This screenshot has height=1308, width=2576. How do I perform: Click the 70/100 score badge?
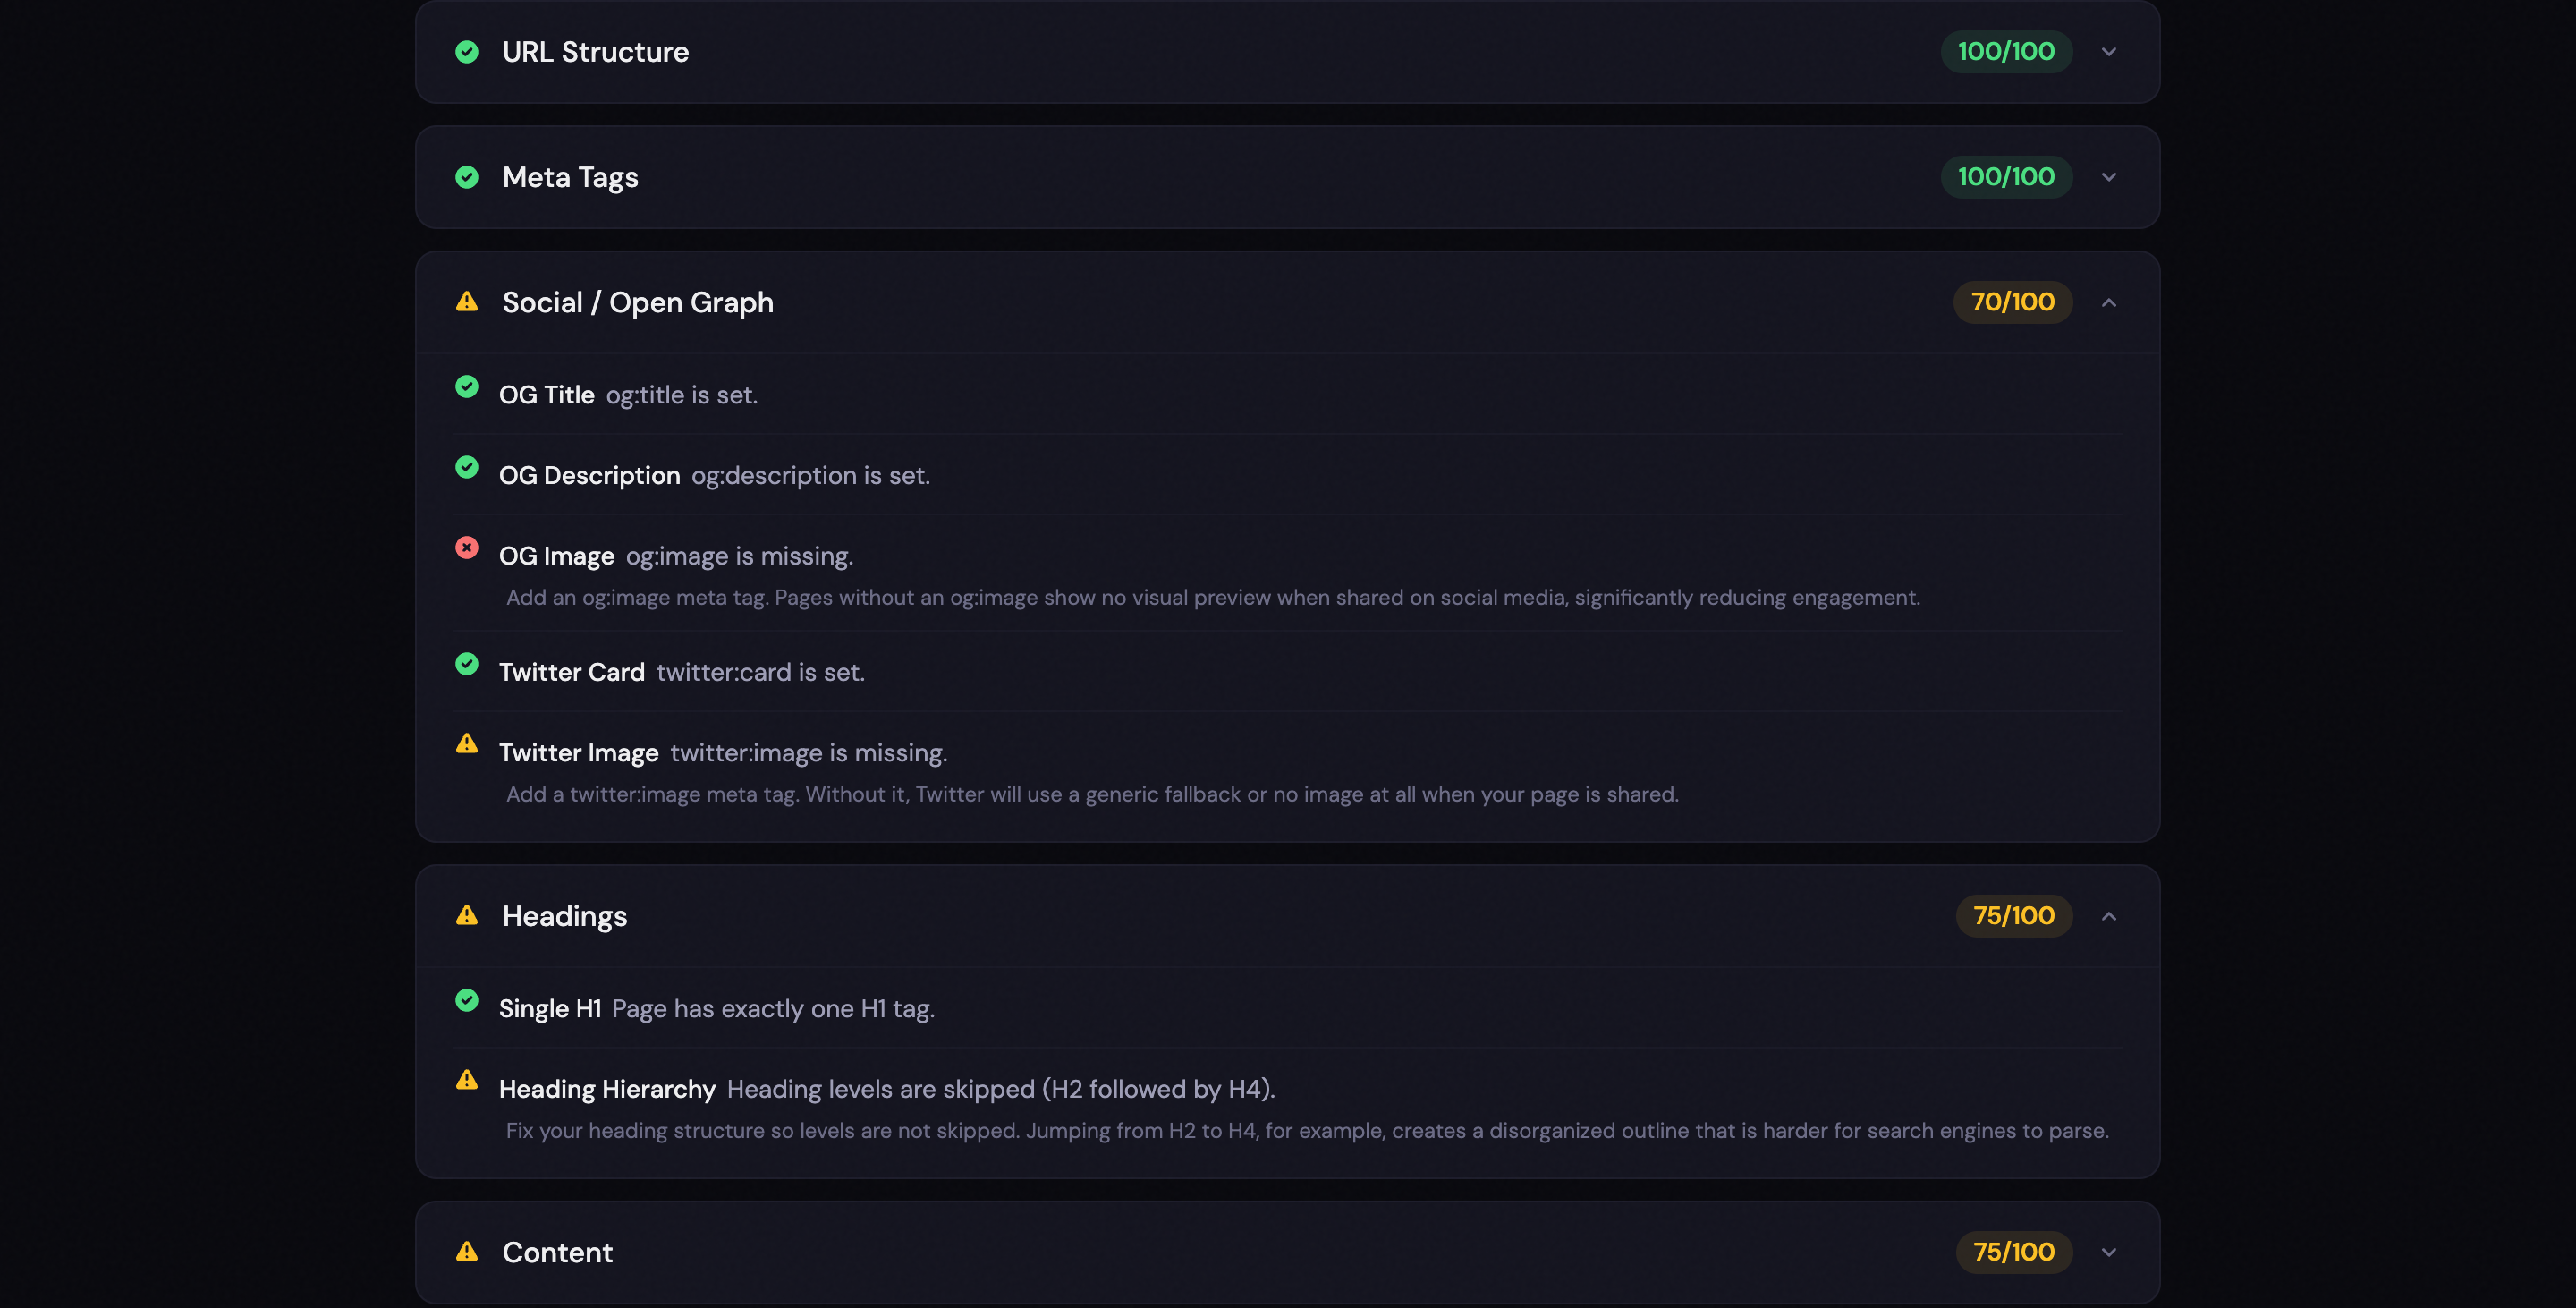[2011, 302]
